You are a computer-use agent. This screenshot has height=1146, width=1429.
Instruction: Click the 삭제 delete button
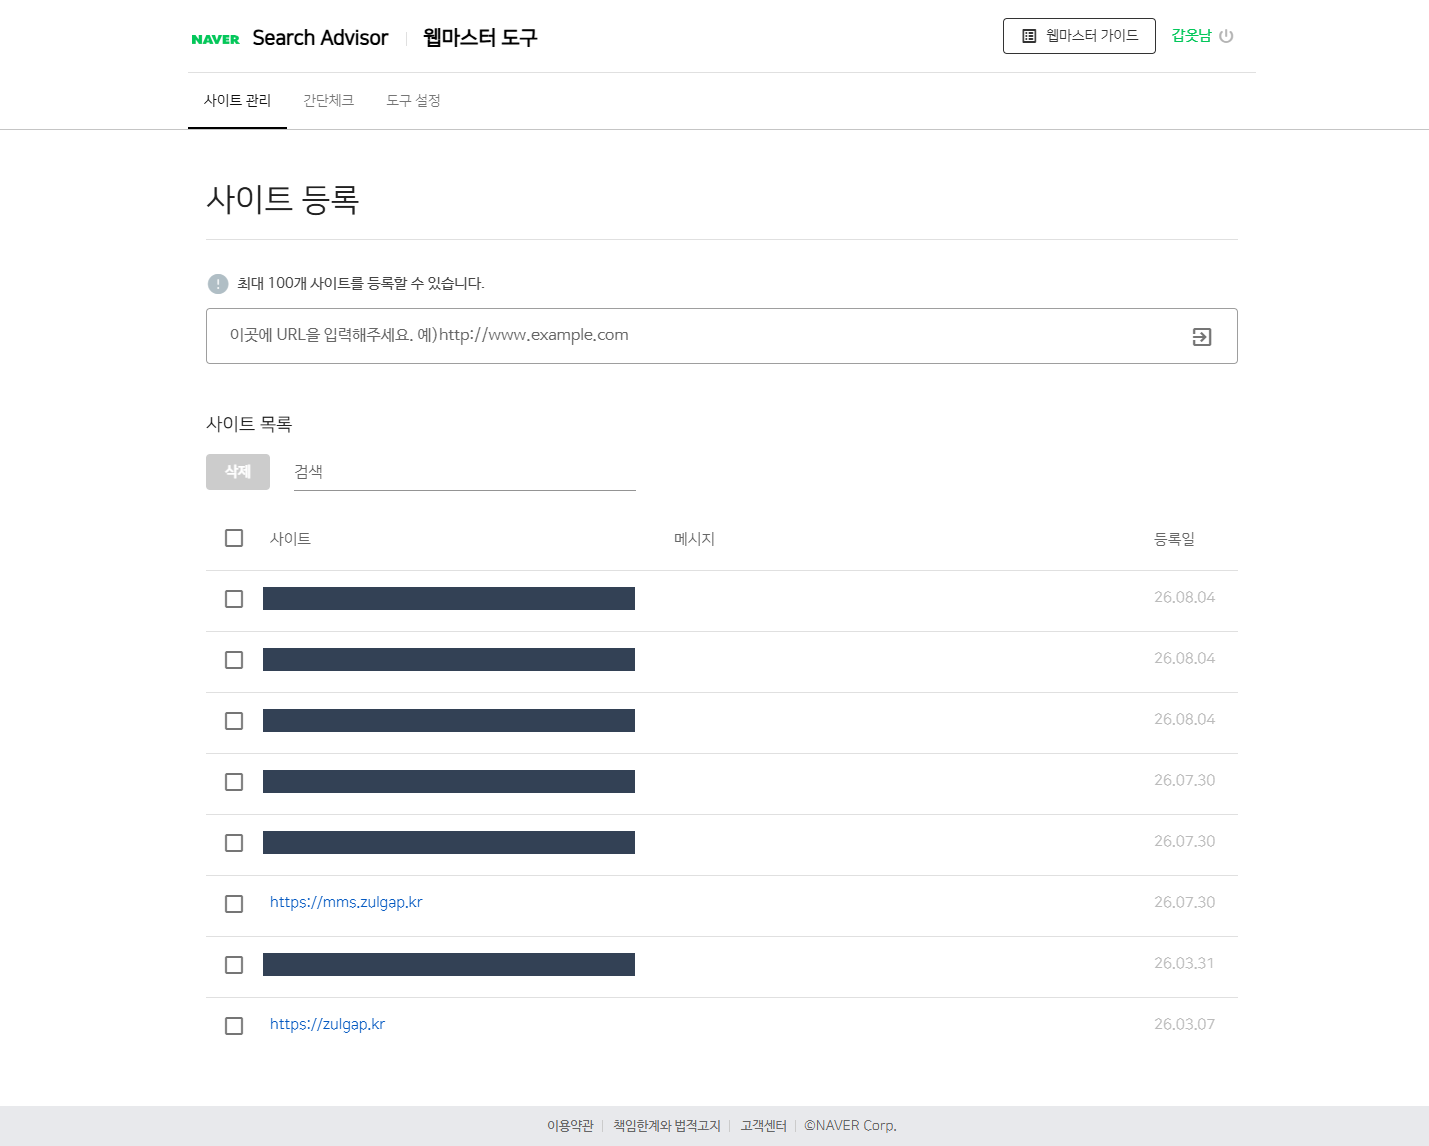point(238,472)
